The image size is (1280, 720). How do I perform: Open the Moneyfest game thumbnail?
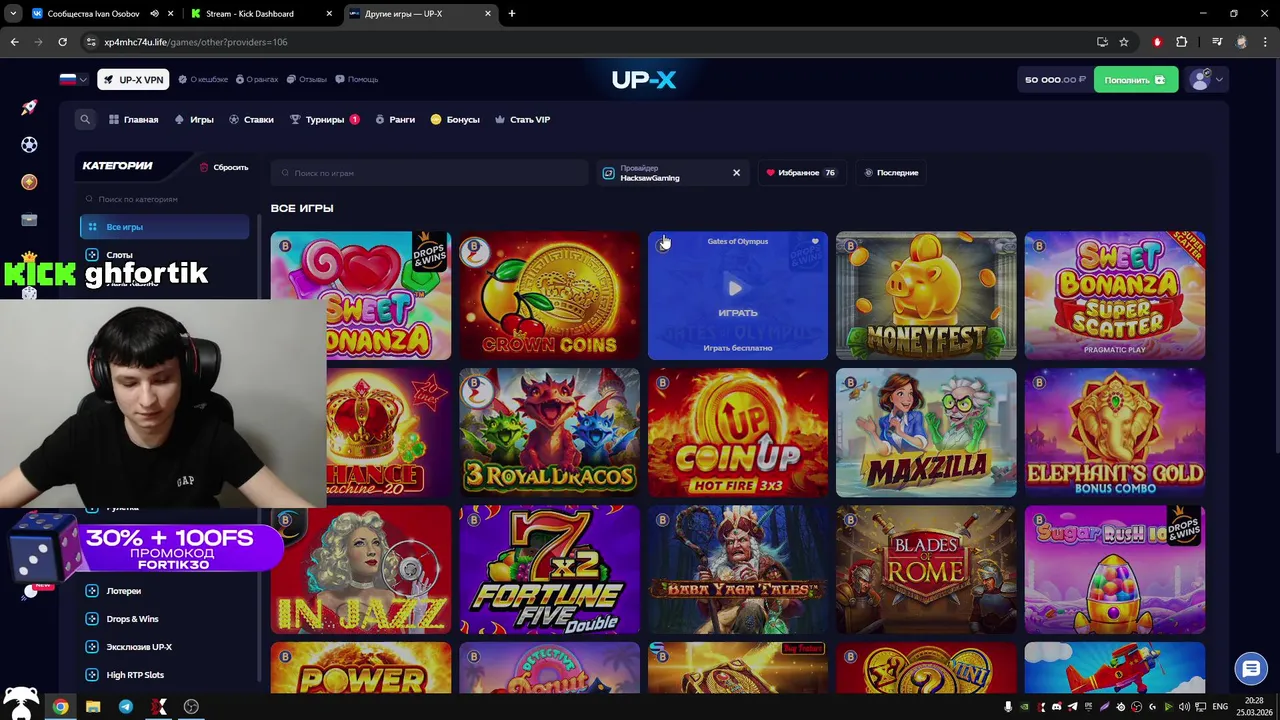[926, 296]
